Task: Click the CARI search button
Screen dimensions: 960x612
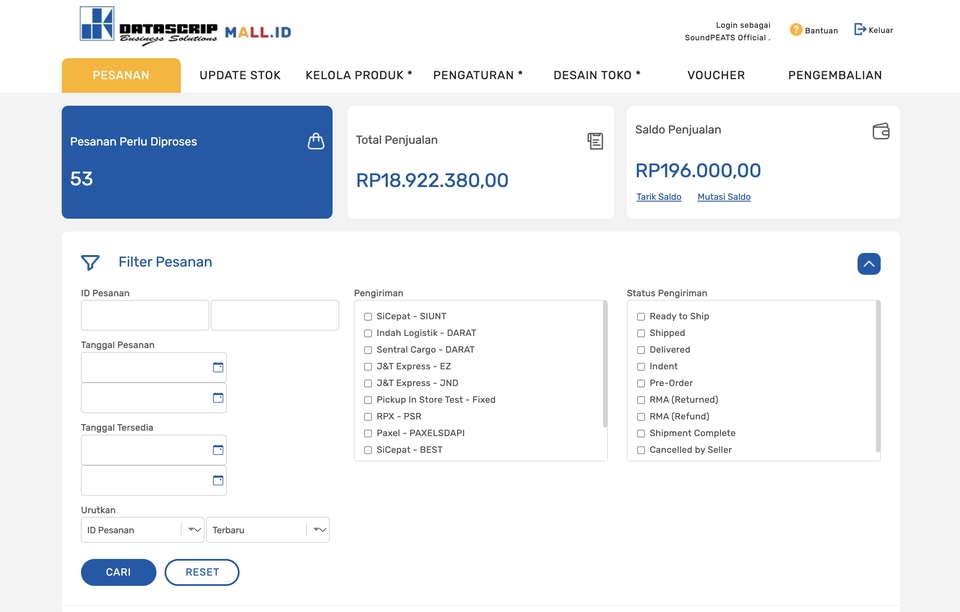Action: [118, 572]
